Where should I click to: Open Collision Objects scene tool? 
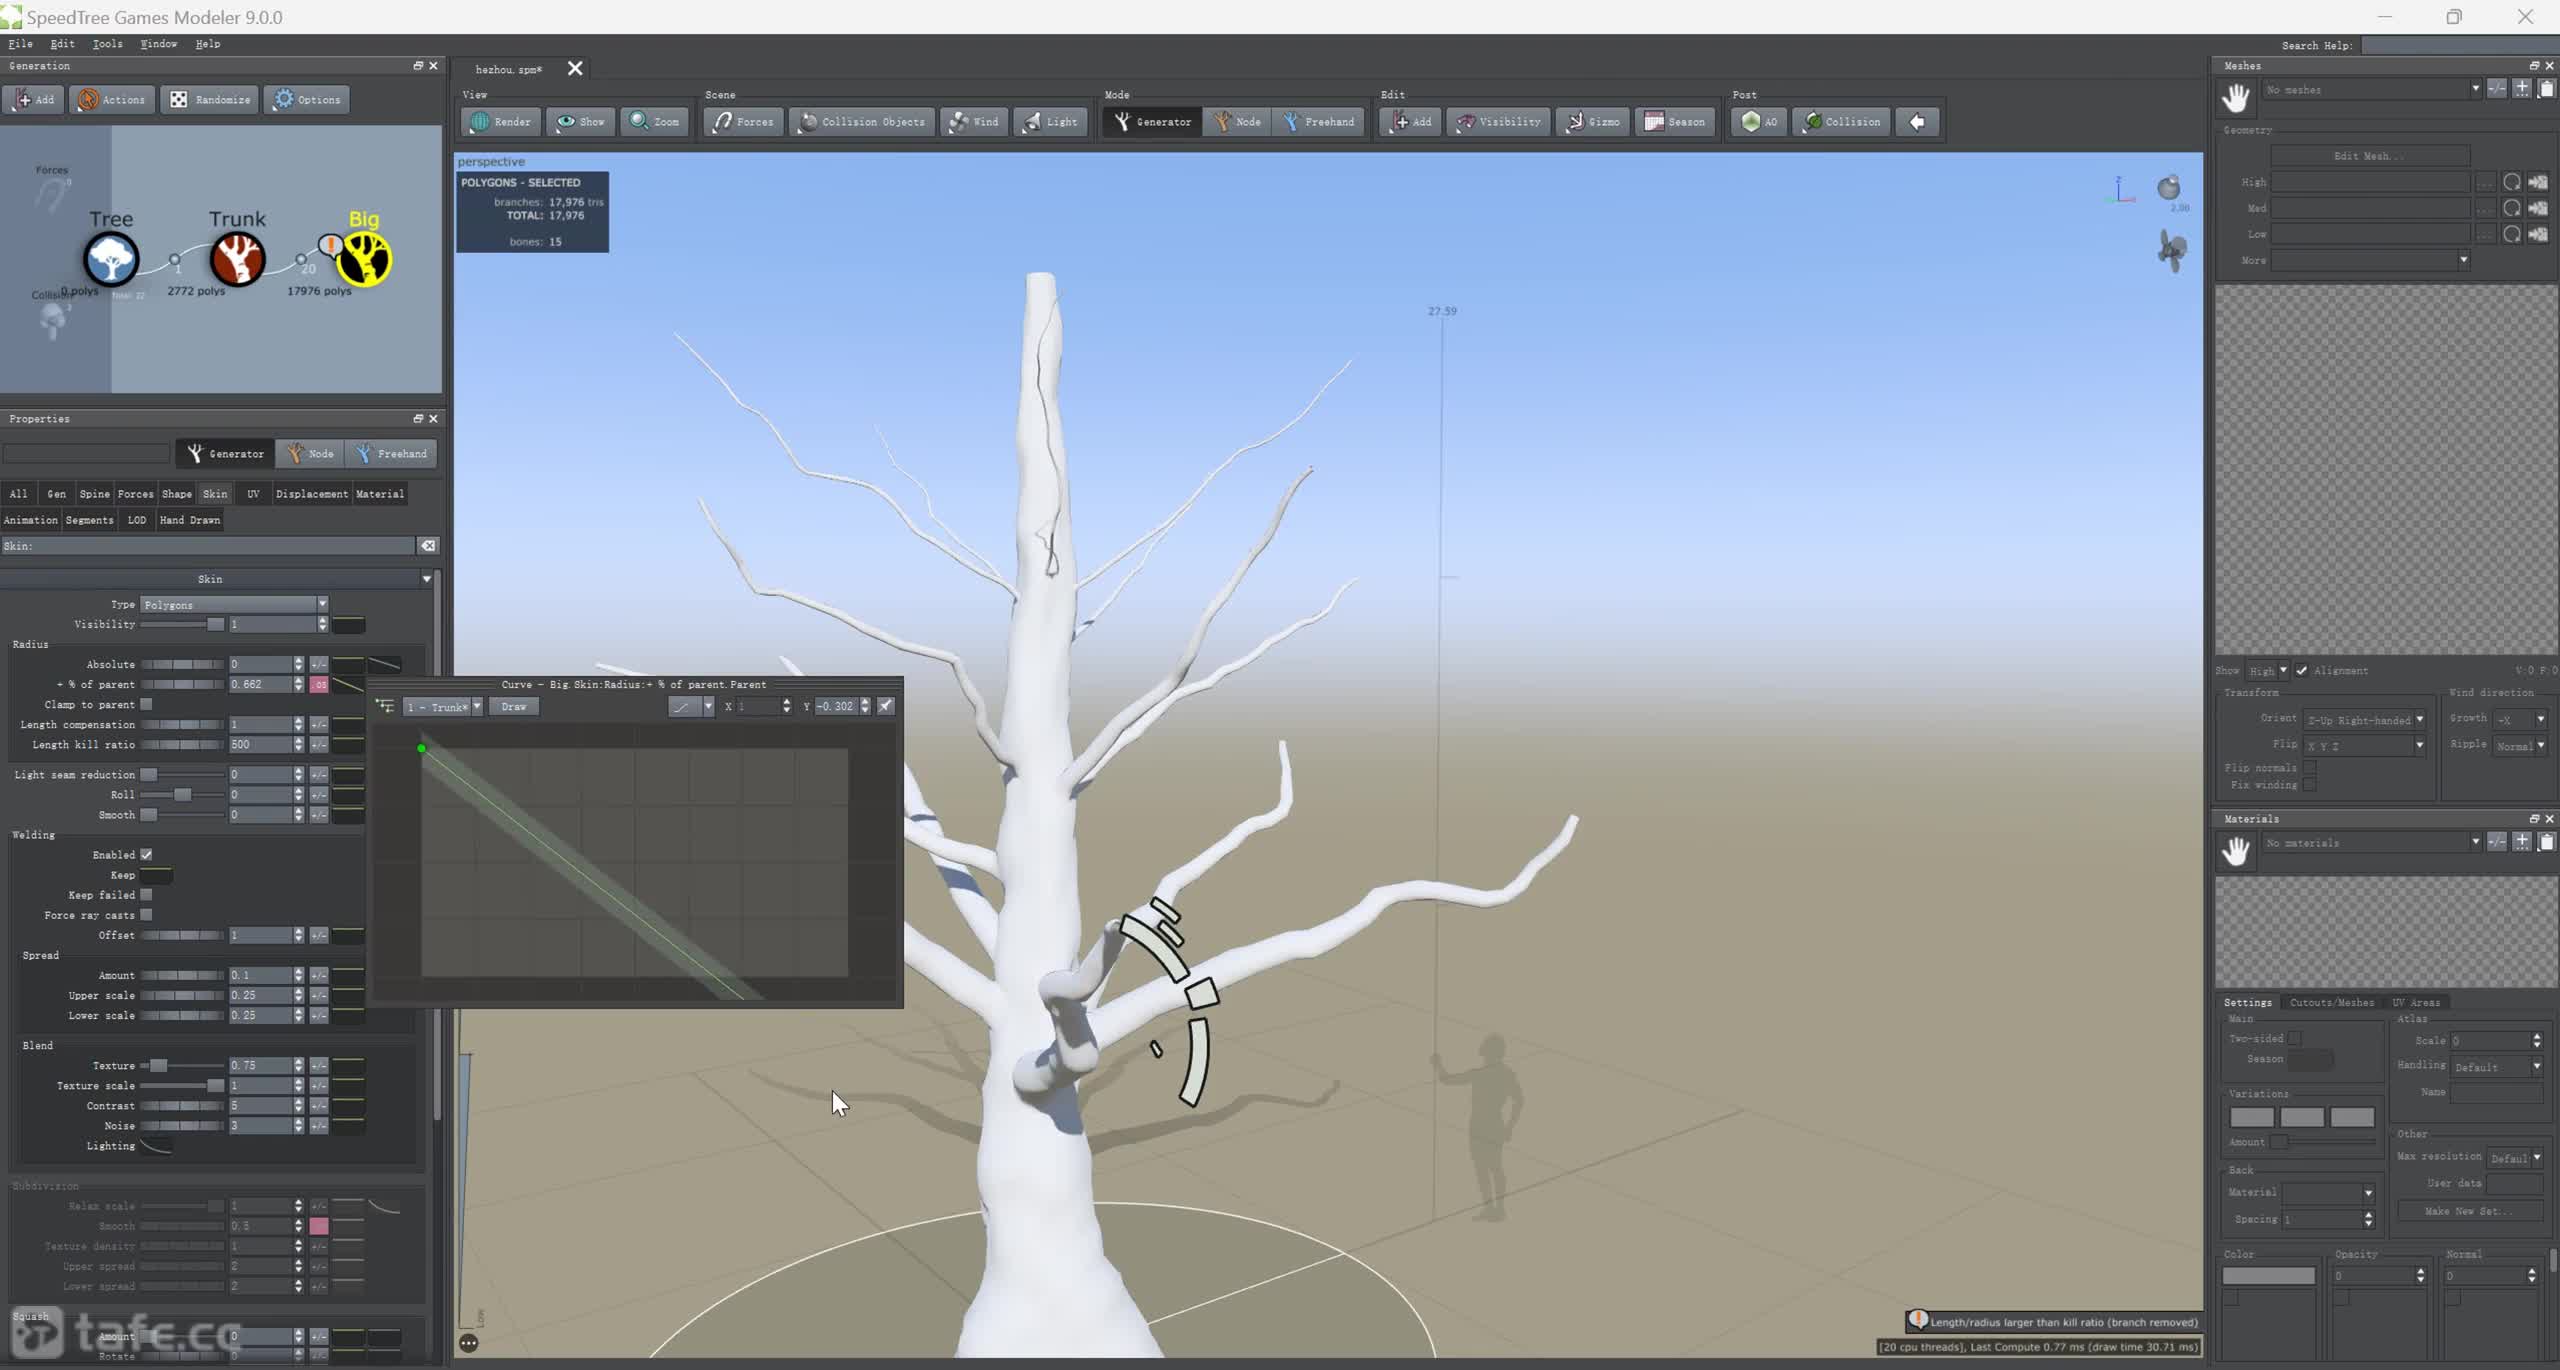862,122
